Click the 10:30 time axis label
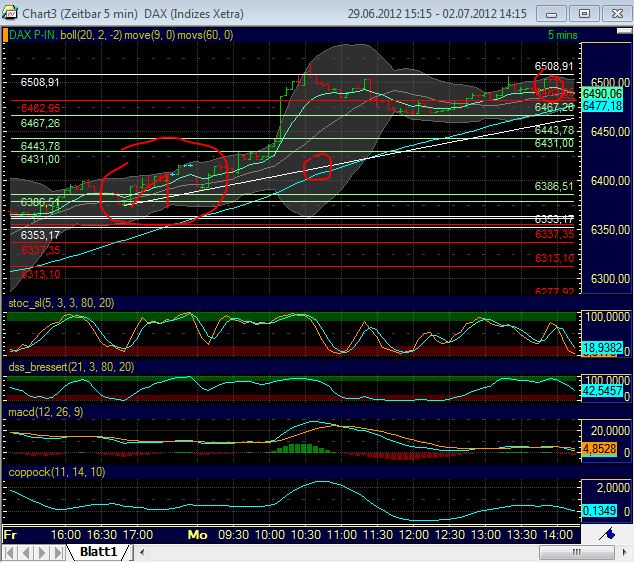This screenshot has height=563, width=634. [306, 535]
